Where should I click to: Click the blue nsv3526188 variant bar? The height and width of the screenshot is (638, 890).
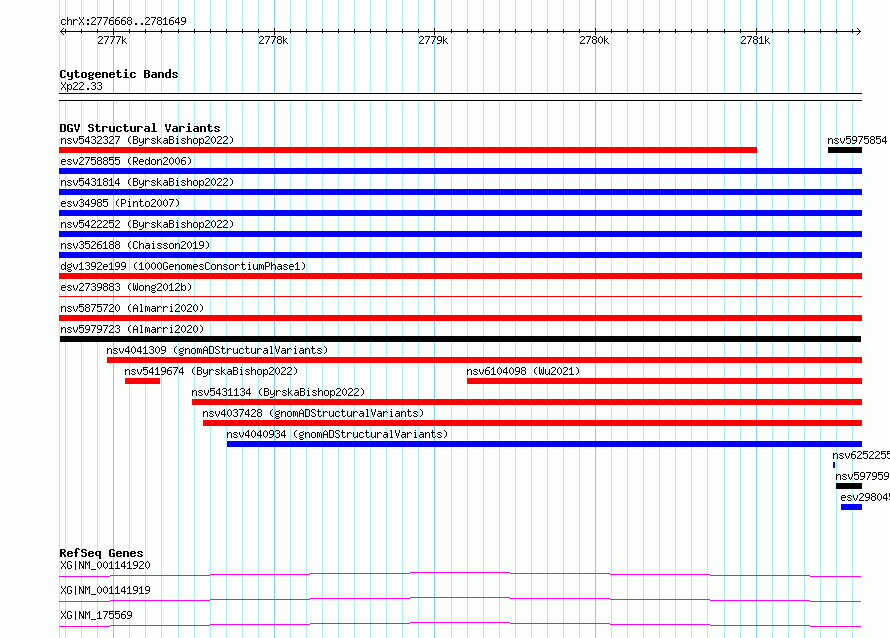click(x=460, y=255)
